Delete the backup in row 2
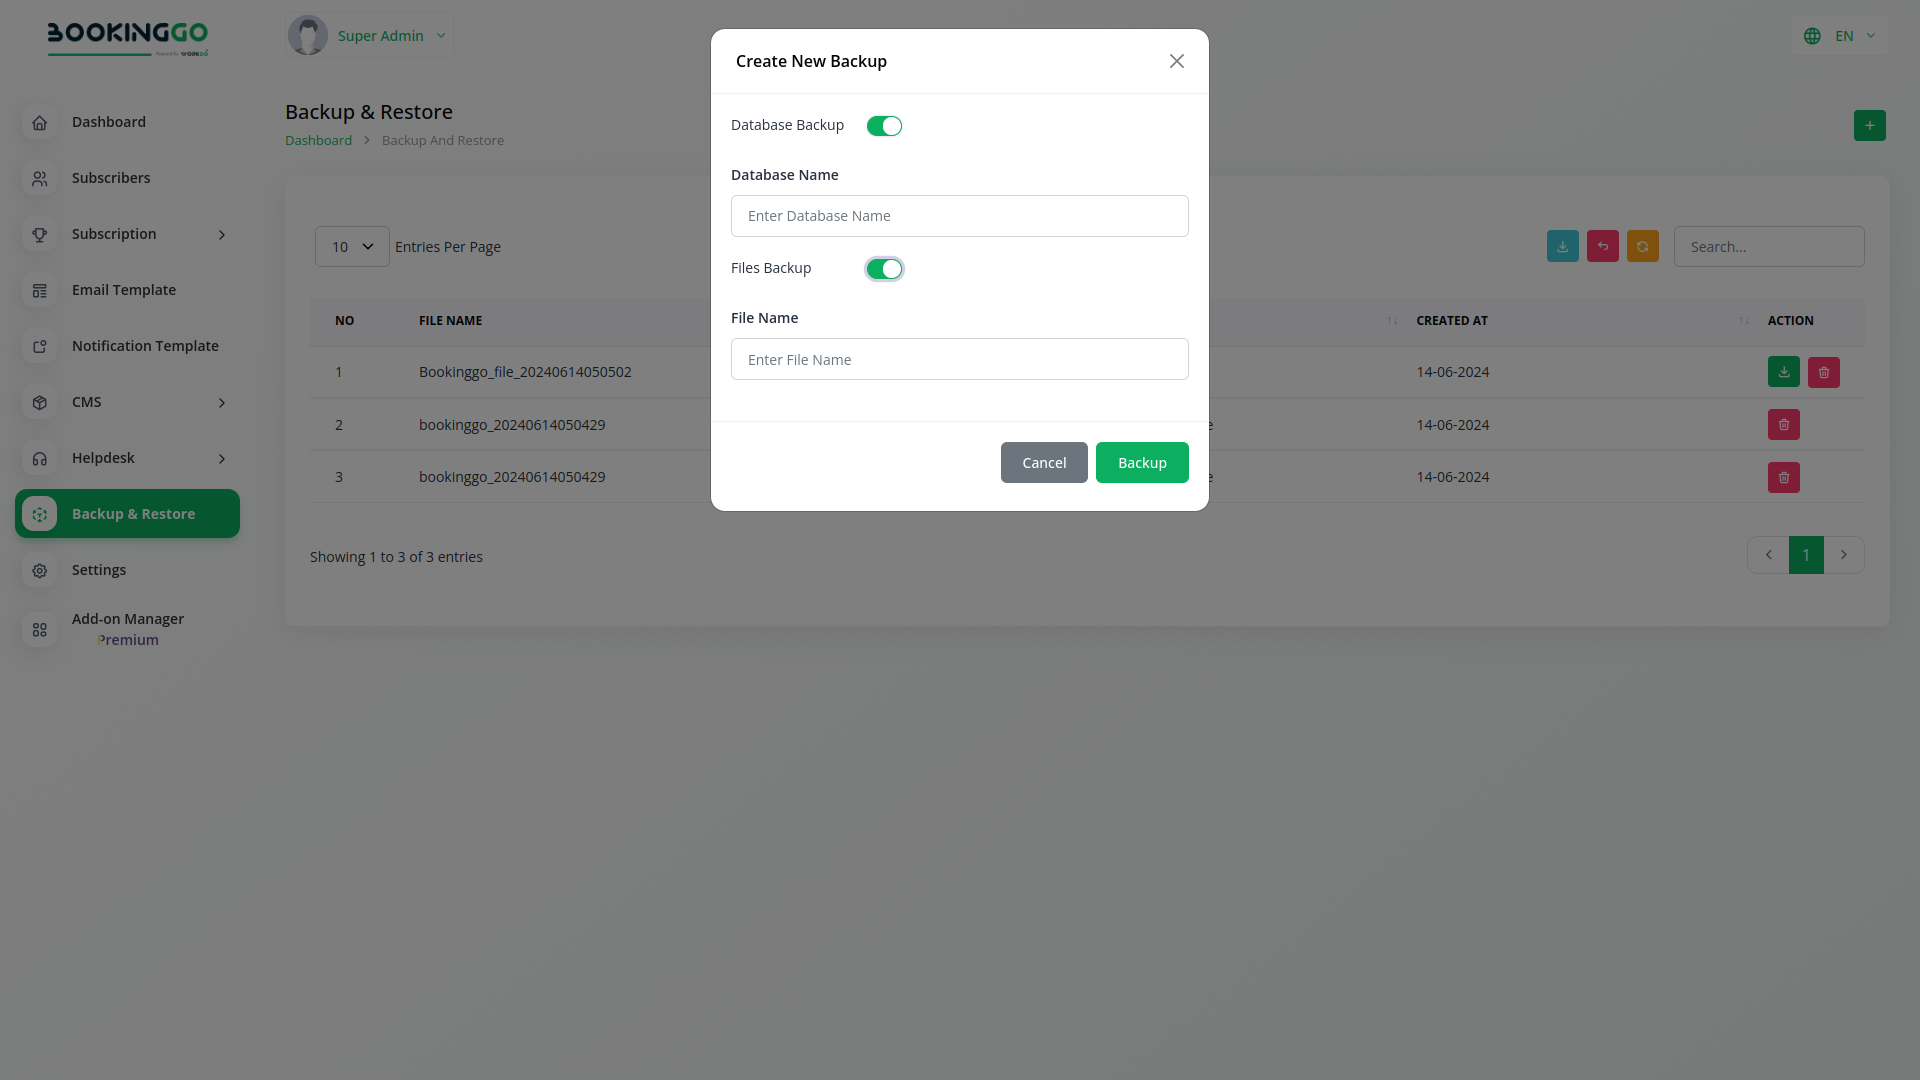Image resolution: width=1920 pixels, height=1080 pixels. coord(1783,425)
